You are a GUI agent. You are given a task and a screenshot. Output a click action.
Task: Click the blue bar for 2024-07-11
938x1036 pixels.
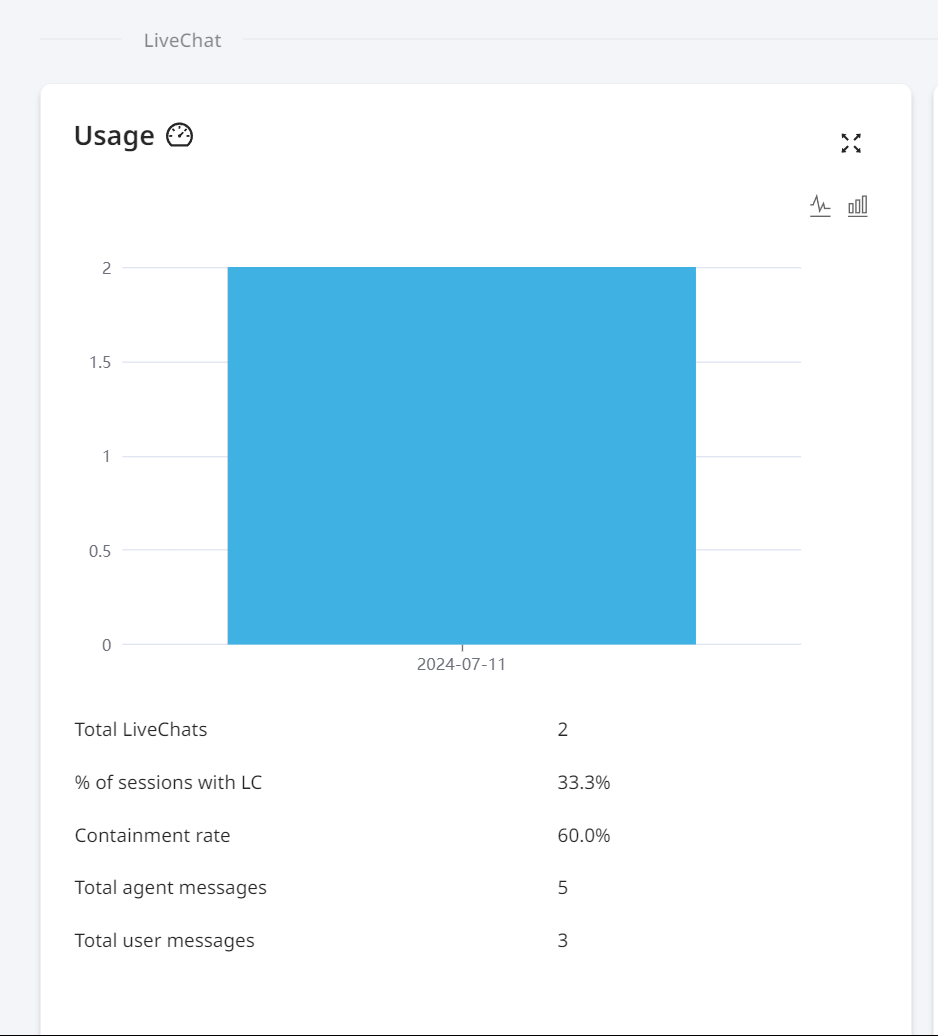462,456
